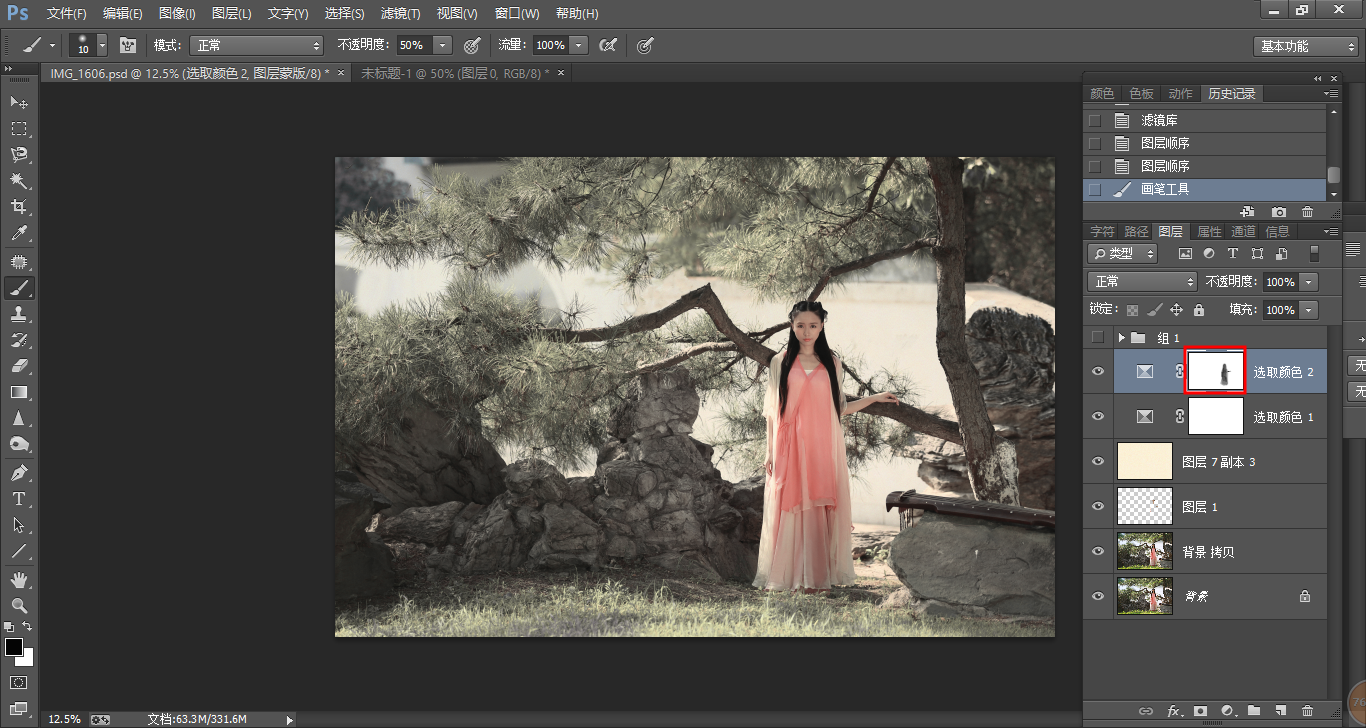Open the 滤镜(T) menu

click(x=401, y=14)
